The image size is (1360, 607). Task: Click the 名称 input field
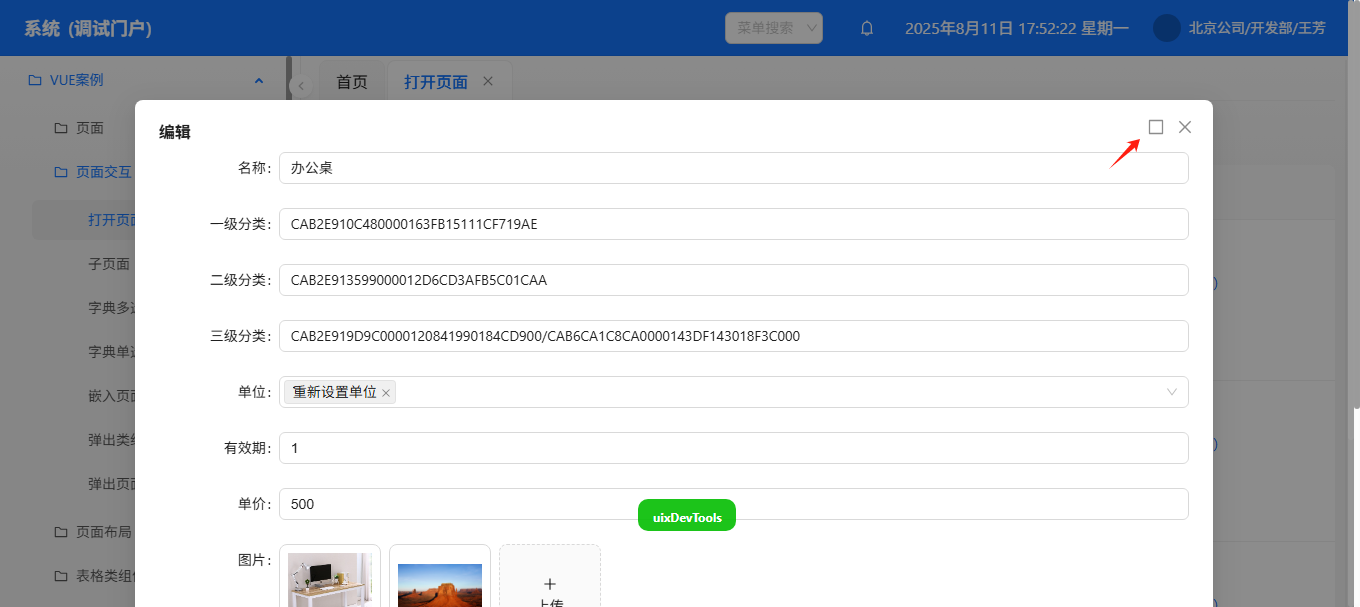point(733,168)
